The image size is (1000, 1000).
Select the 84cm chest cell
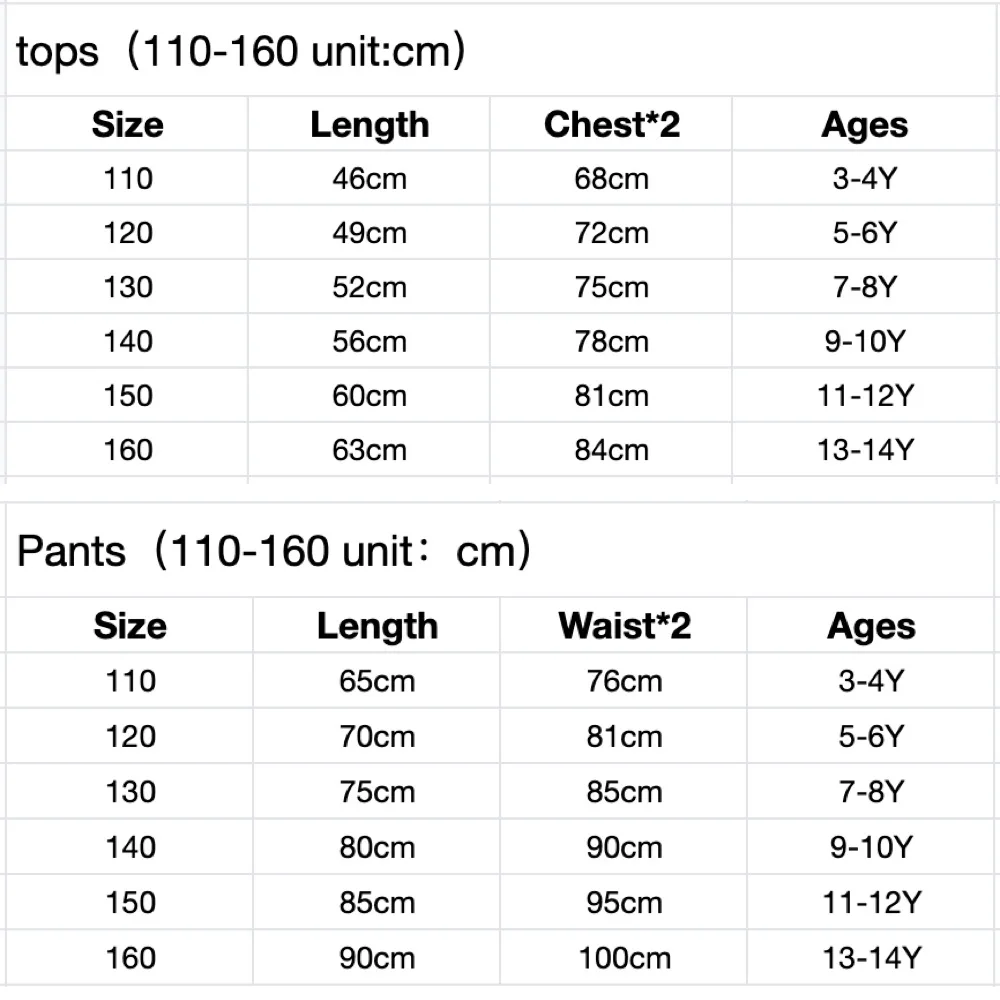coord(611,449)
